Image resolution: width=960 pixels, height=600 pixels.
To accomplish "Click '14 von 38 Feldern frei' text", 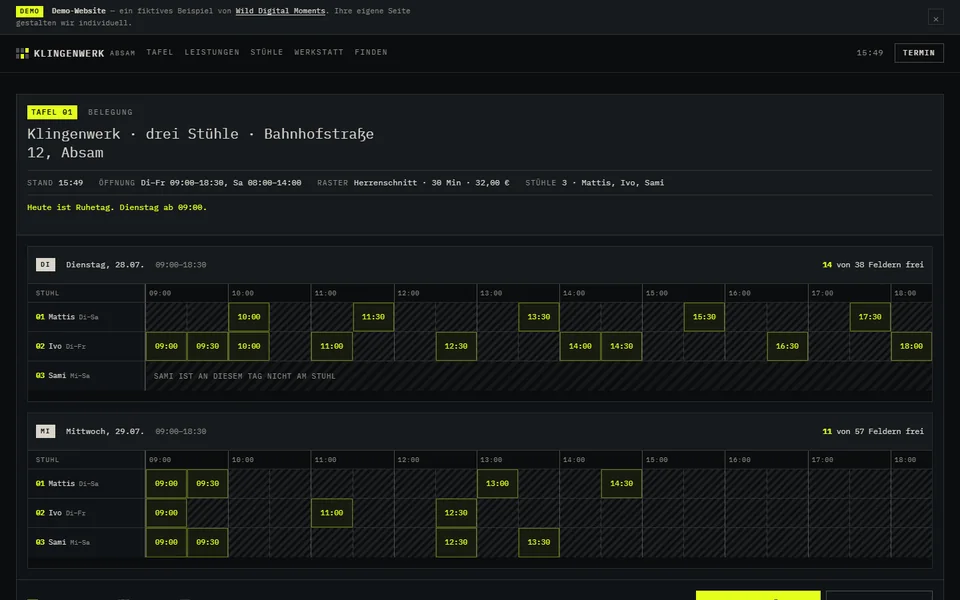I will [x=873, y=264].
